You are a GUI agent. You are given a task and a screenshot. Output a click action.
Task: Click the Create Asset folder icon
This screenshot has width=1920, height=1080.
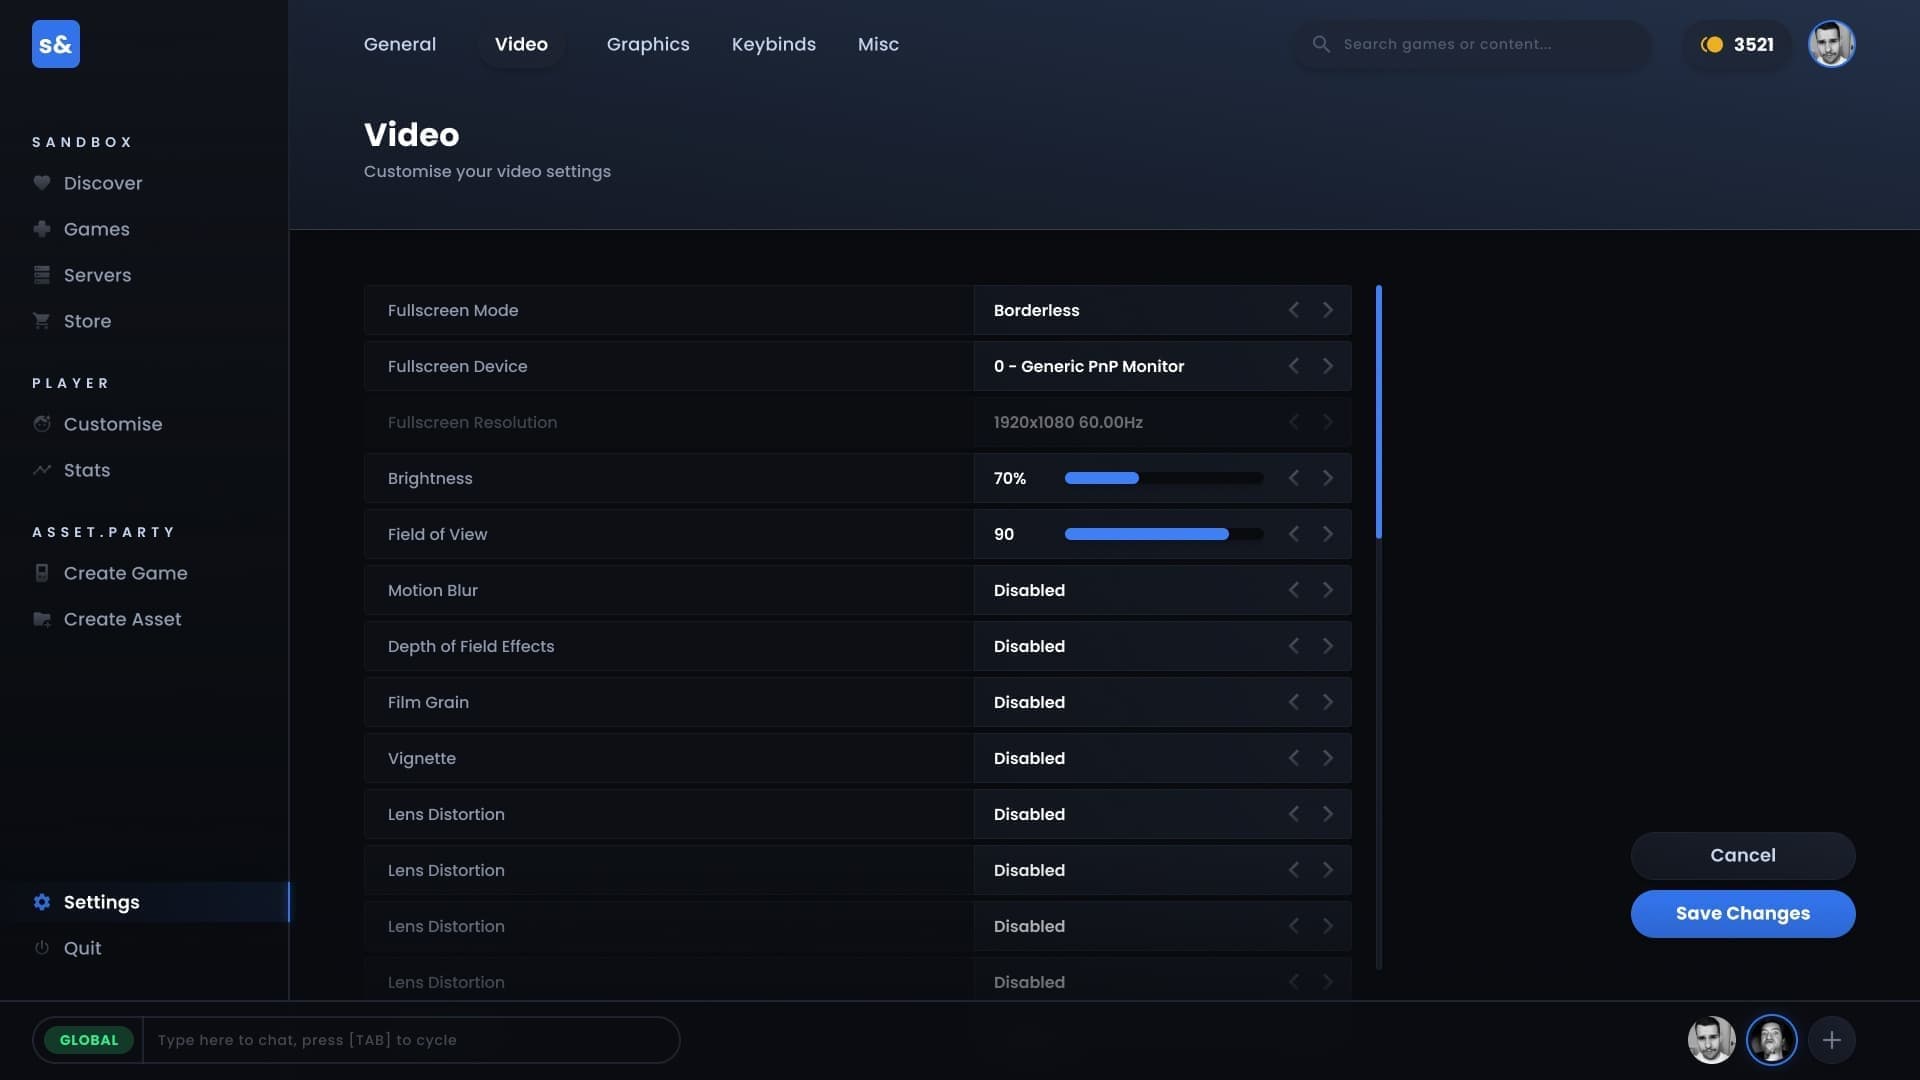point(41,619)
